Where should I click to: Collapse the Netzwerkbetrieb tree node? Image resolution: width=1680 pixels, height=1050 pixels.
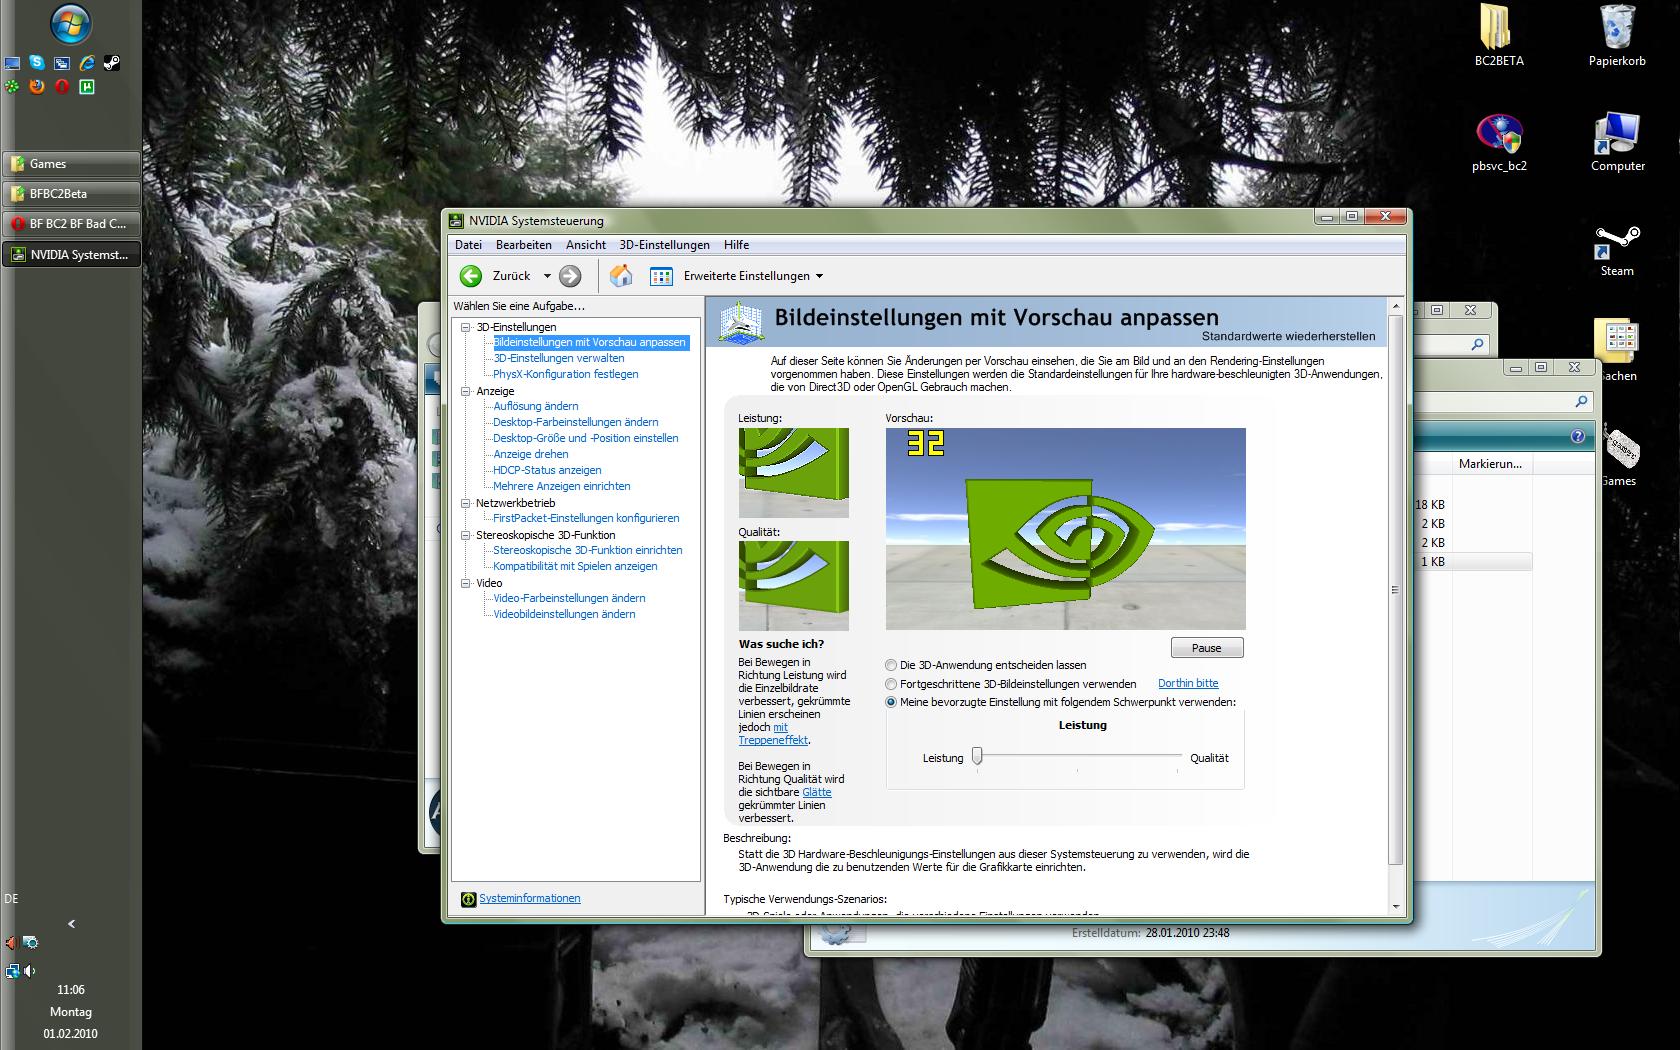point(465,503)
